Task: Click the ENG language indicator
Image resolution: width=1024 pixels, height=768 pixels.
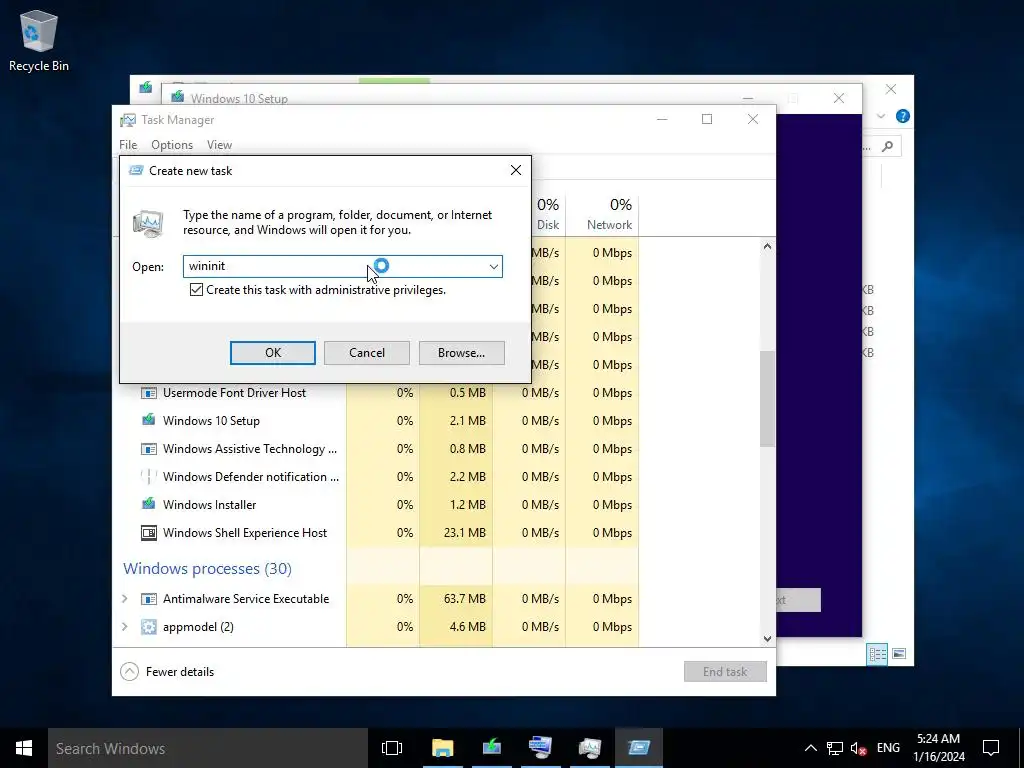Action: [x=888, y=748]
